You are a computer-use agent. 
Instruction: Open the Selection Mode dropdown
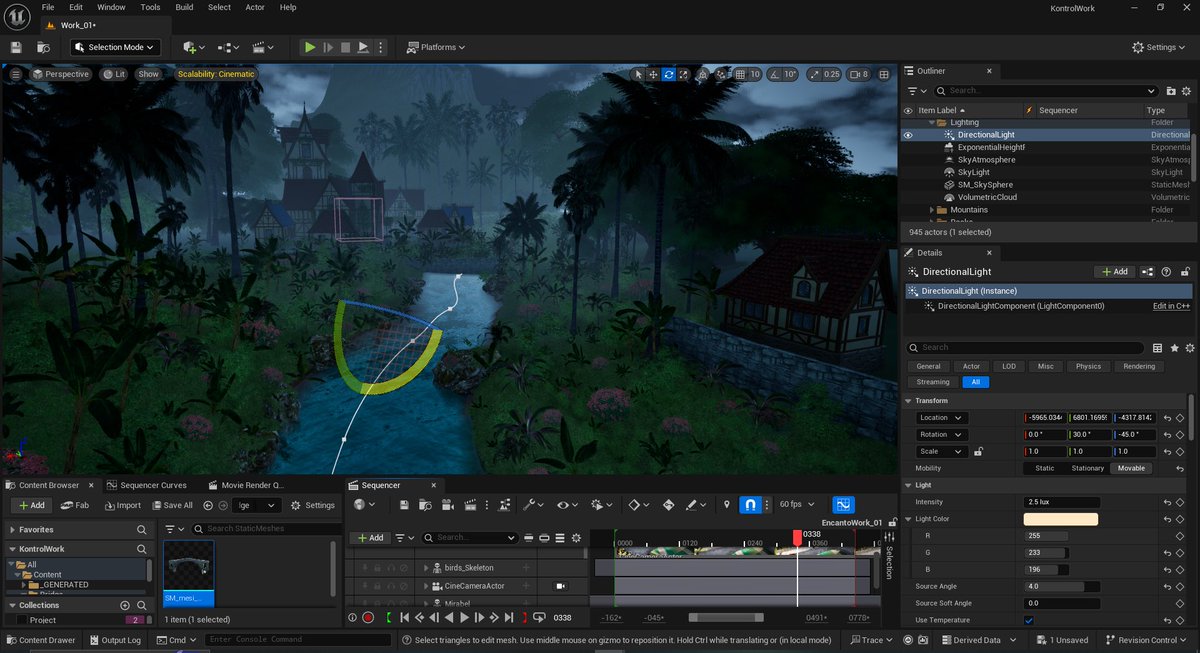pos(113,47)
